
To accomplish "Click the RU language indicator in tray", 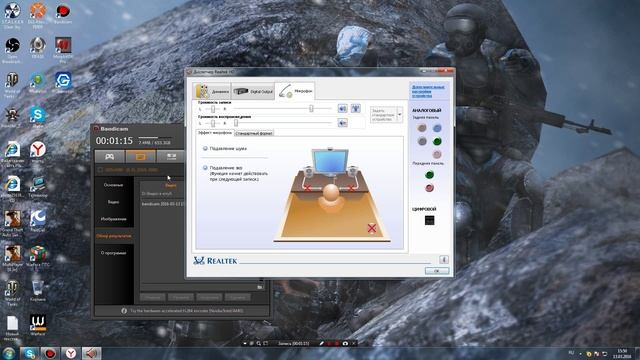I will click(x=571, y=353).
